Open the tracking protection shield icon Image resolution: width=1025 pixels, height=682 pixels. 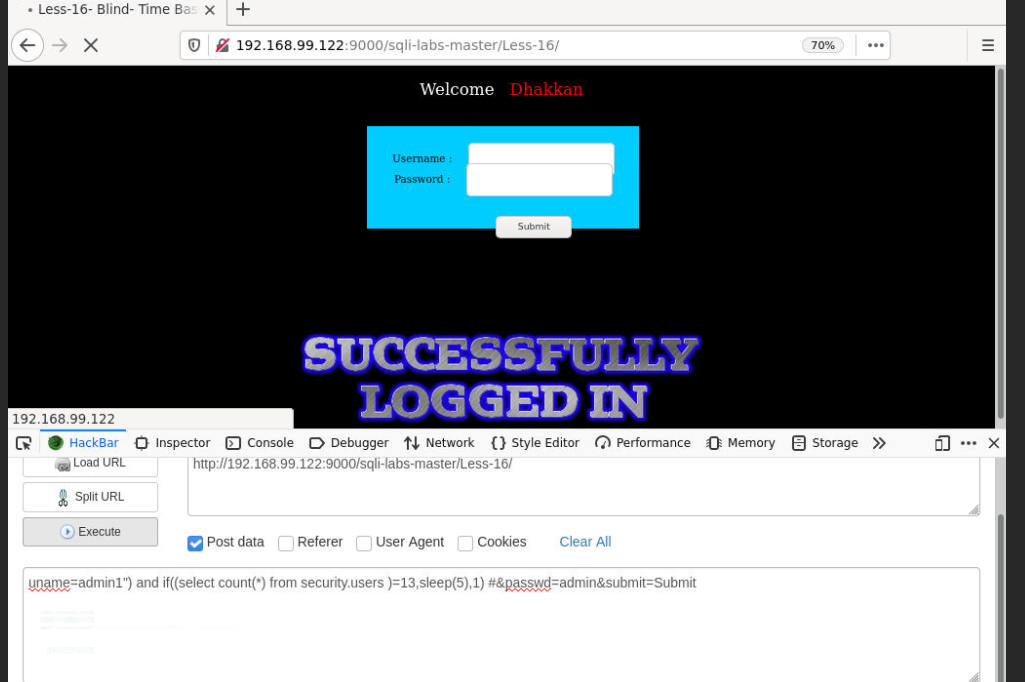tap(194, 45)
